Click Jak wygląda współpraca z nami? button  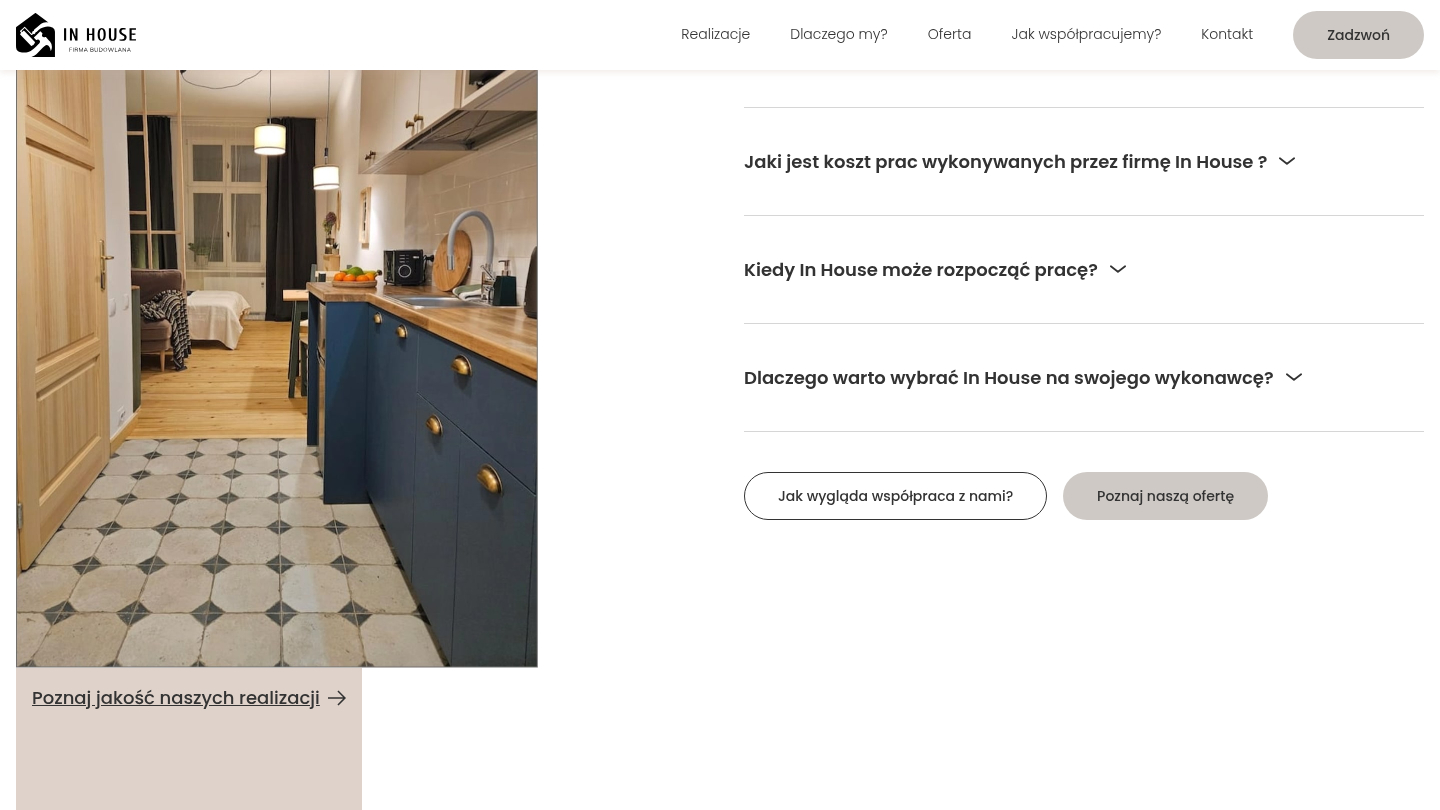(x=895, y=496)
